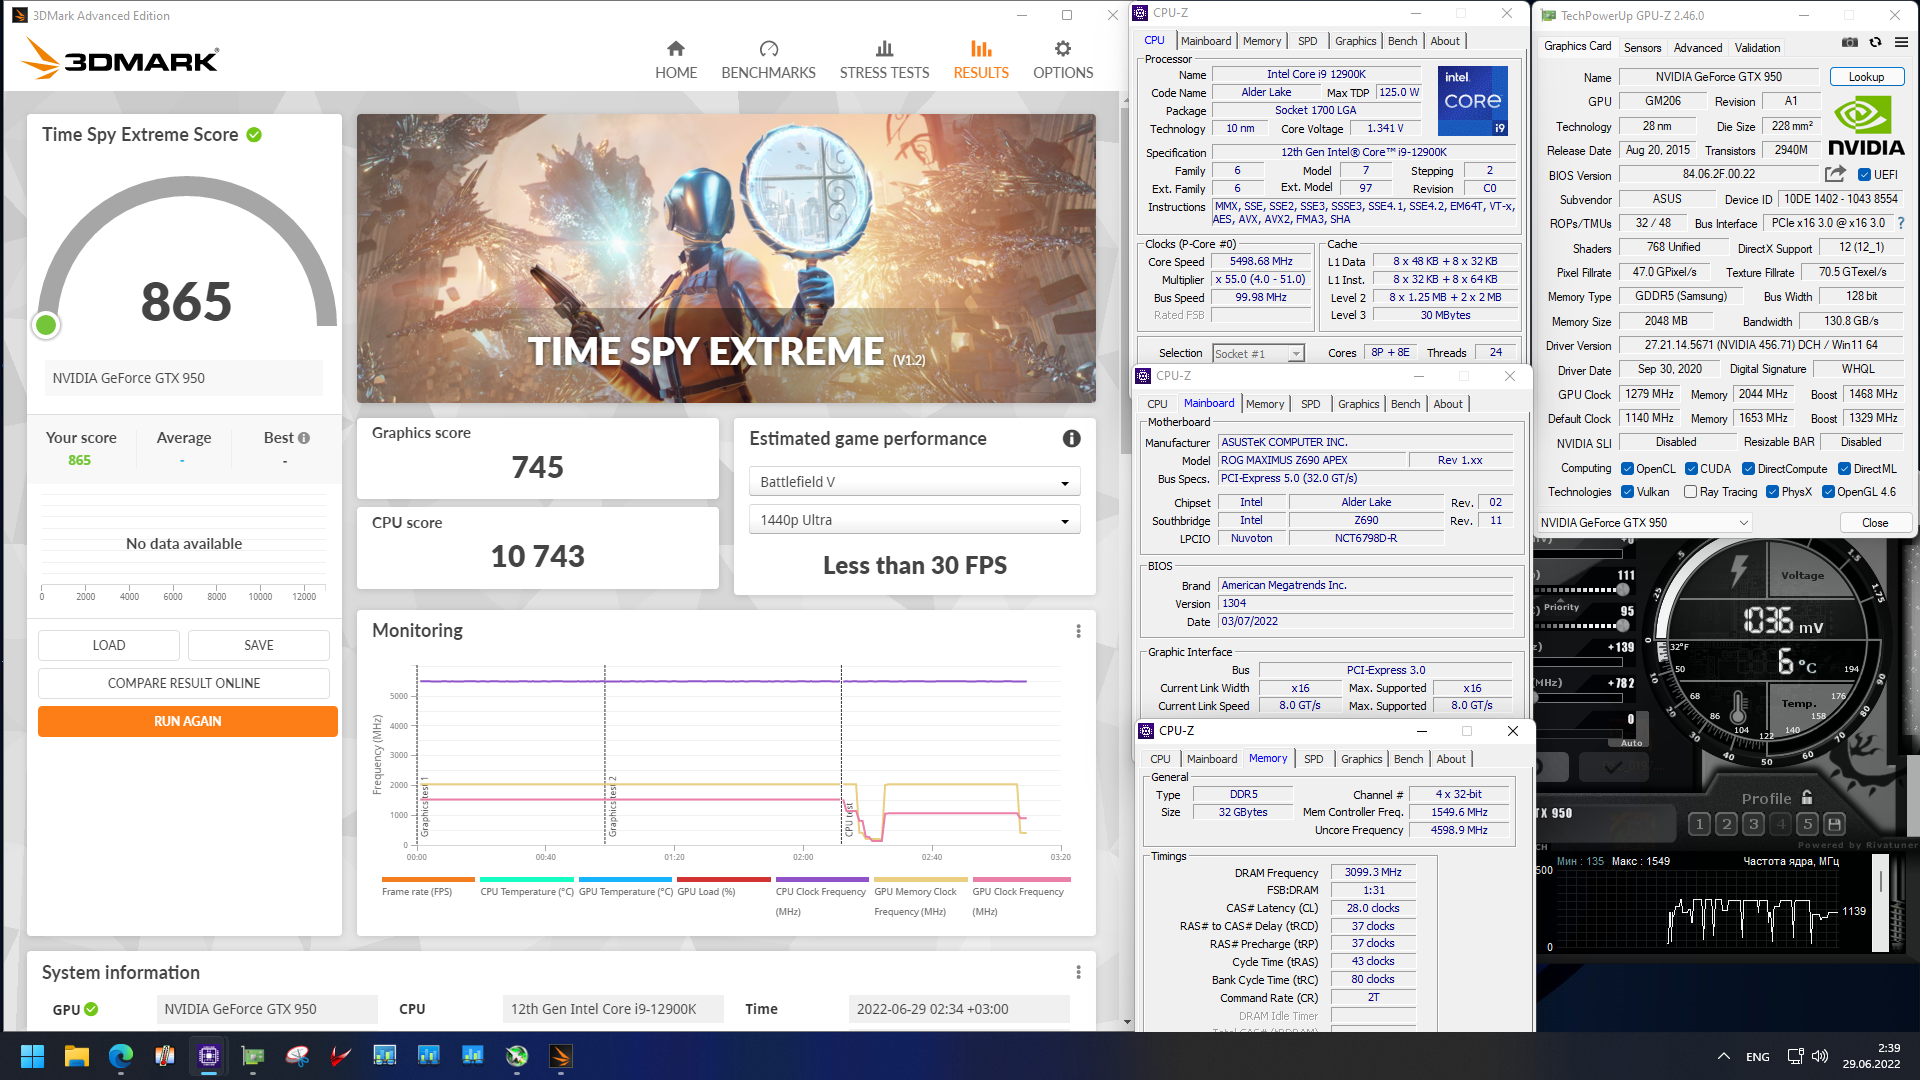The height and width of the screenshot is (1080, 1920).
Task: Open the 1440p Ultra resolution dropdown
Action: coord(914,520)
